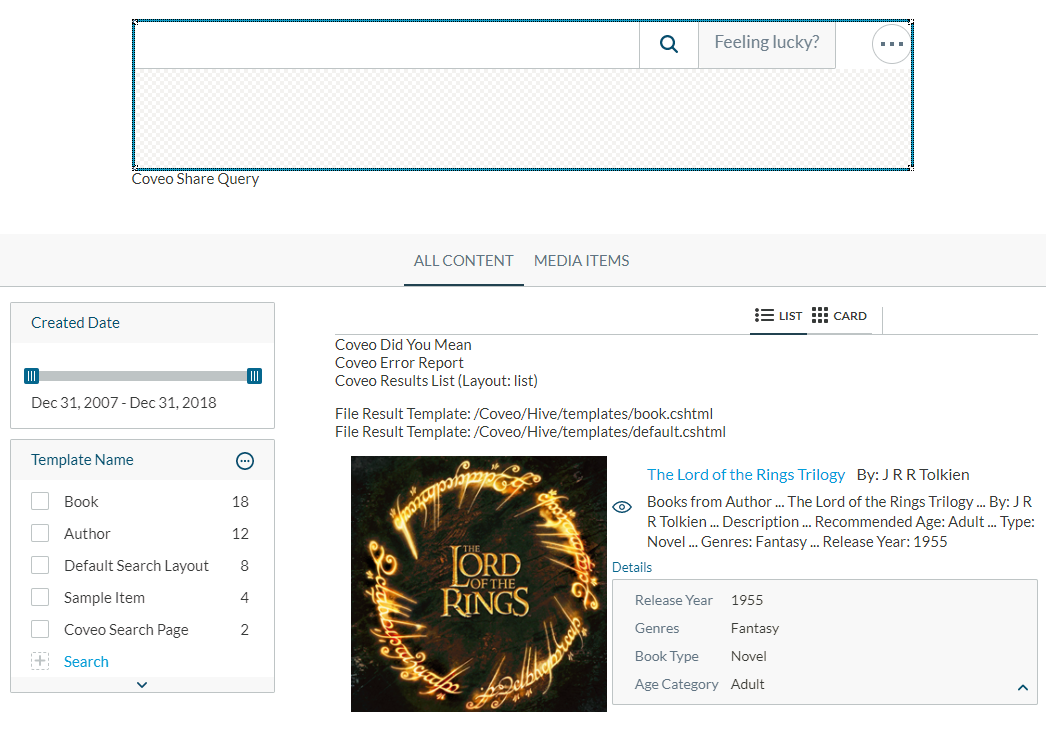Screen dimensions: 1046x742
Task: Click the By: J R R Tolkien text
Action: pos(913,474)
